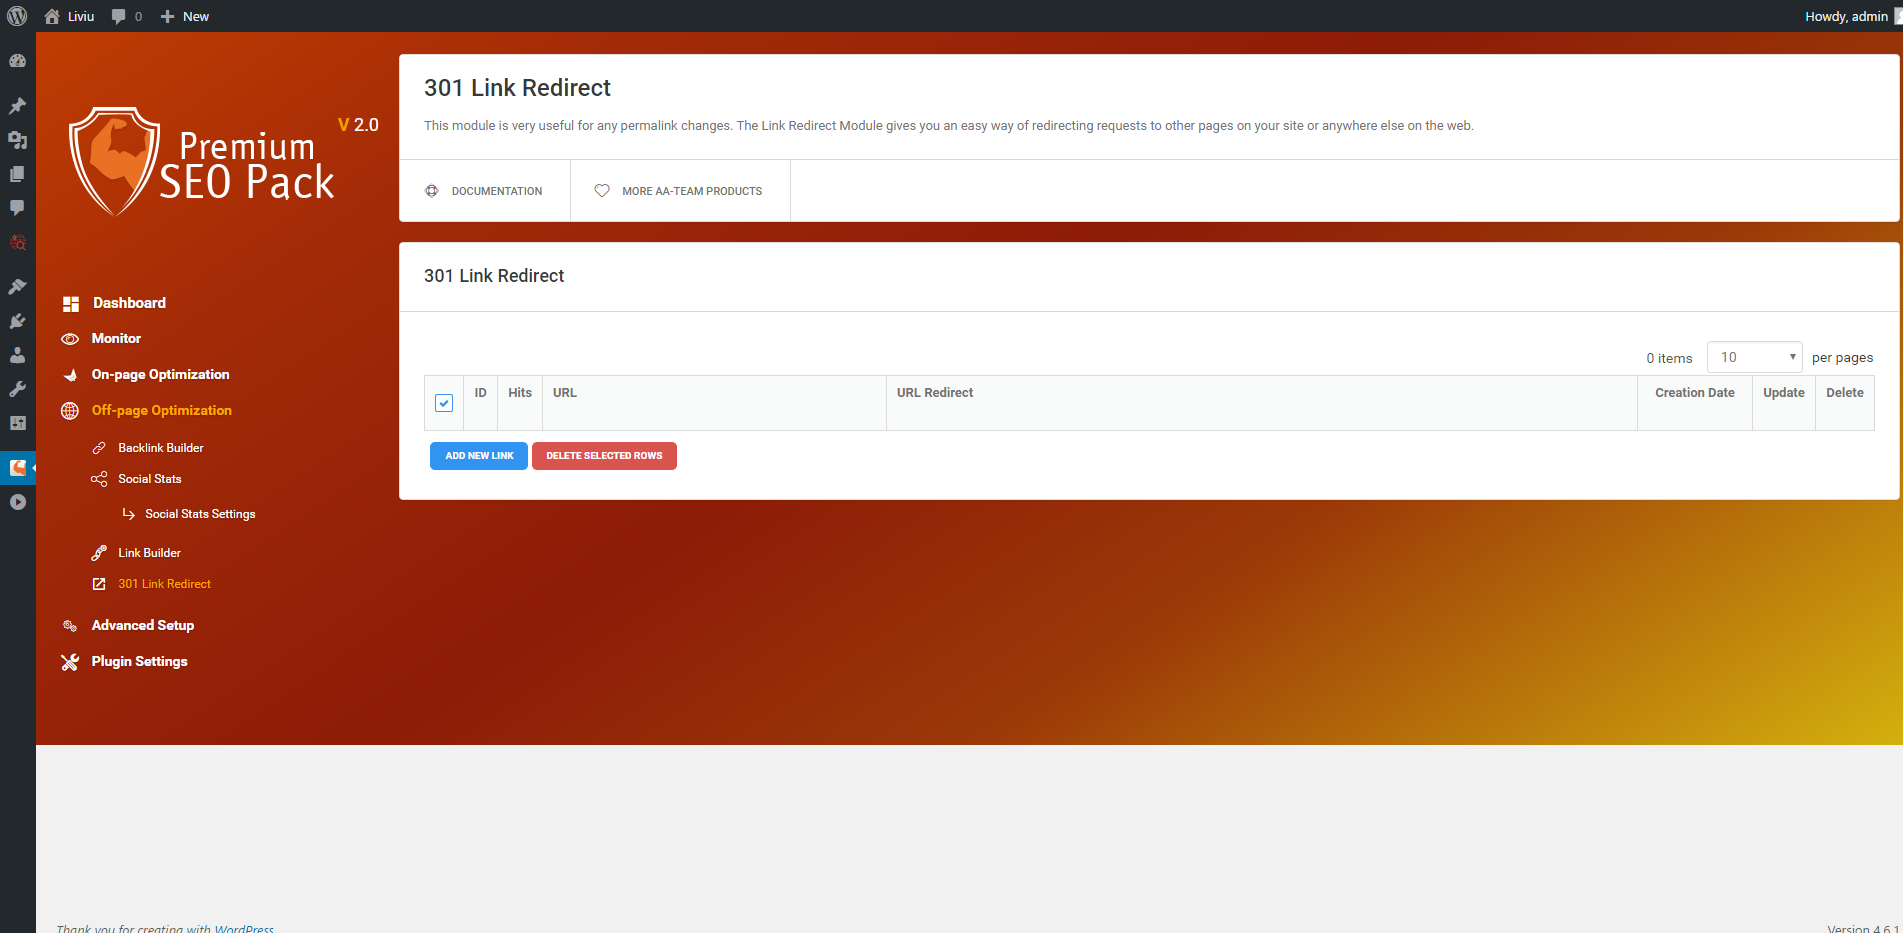Click the Delete column header

[x=1845, y=393]
